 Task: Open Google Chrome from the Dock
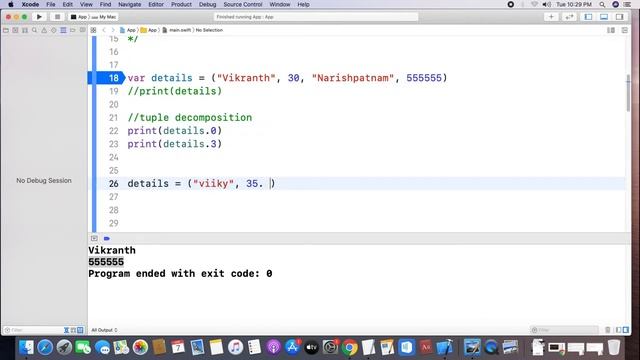(349, 347)
